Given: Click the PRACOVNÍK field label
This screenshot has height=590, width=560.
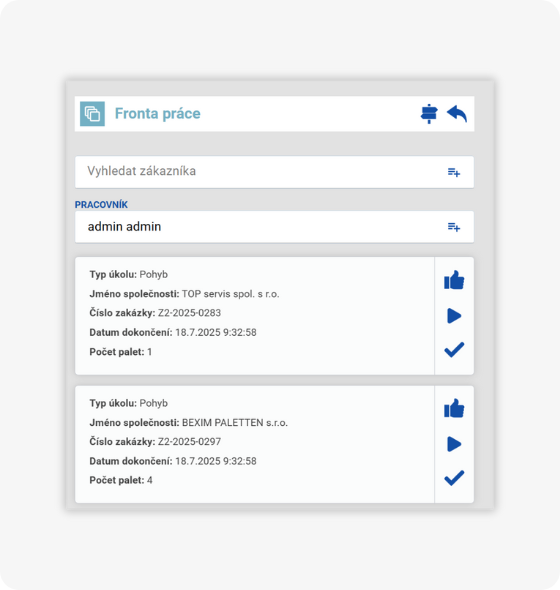Looking at the screenshot, I should click(x=101, y=205).
